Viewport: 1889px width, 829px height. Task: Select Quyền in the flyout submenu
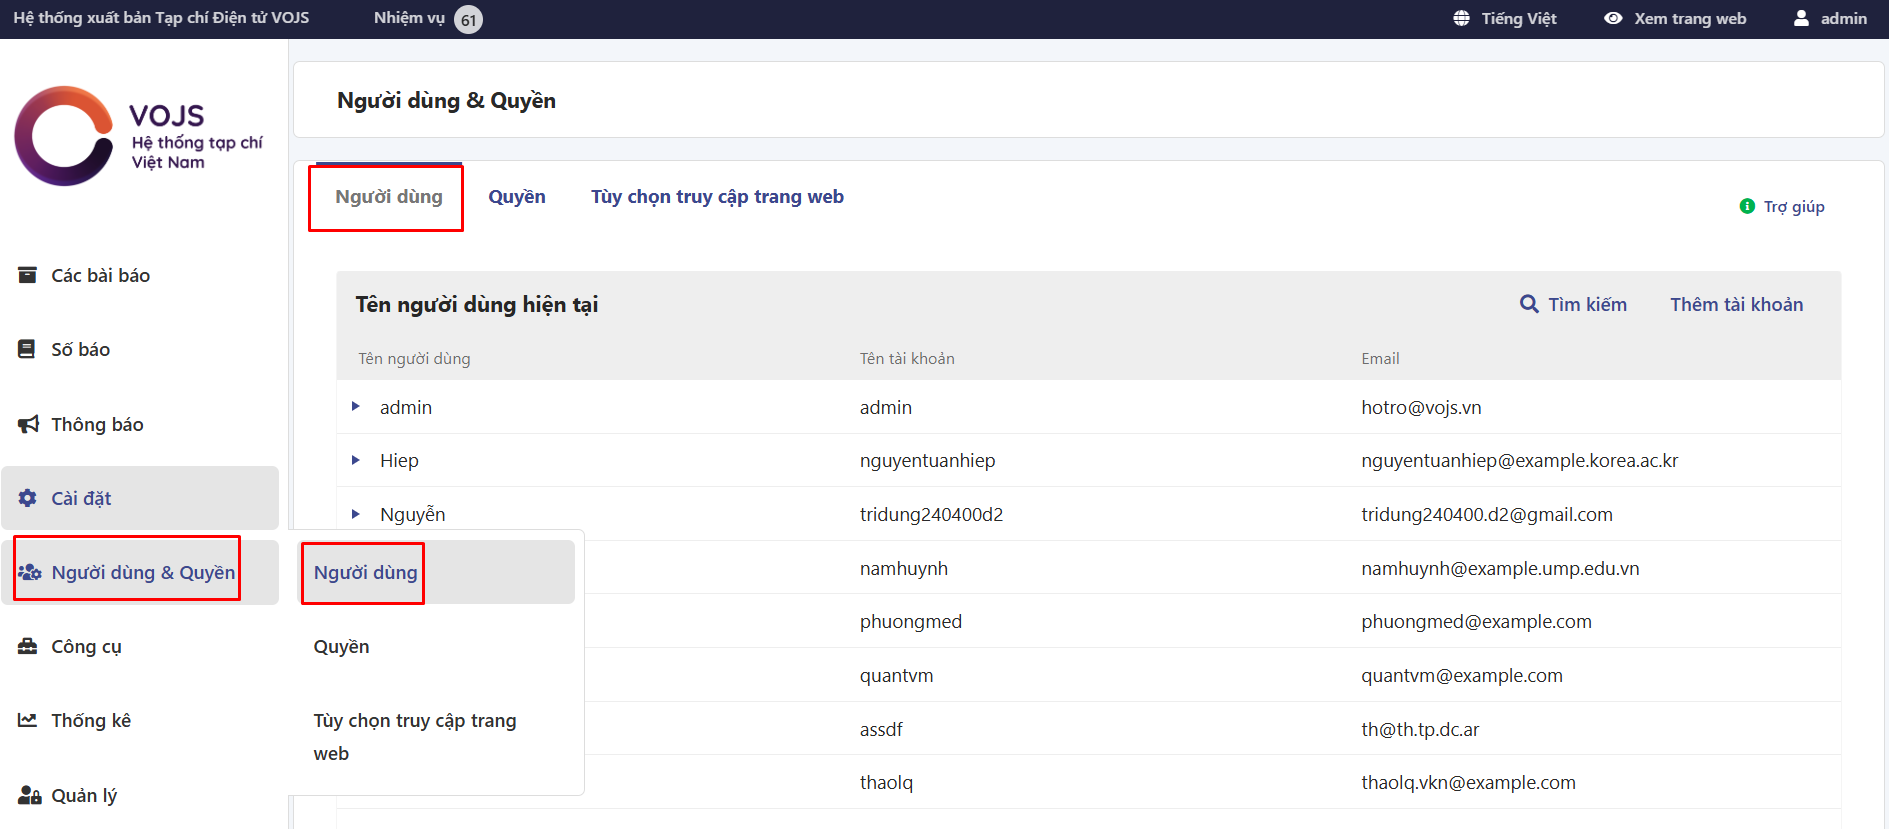342,647
